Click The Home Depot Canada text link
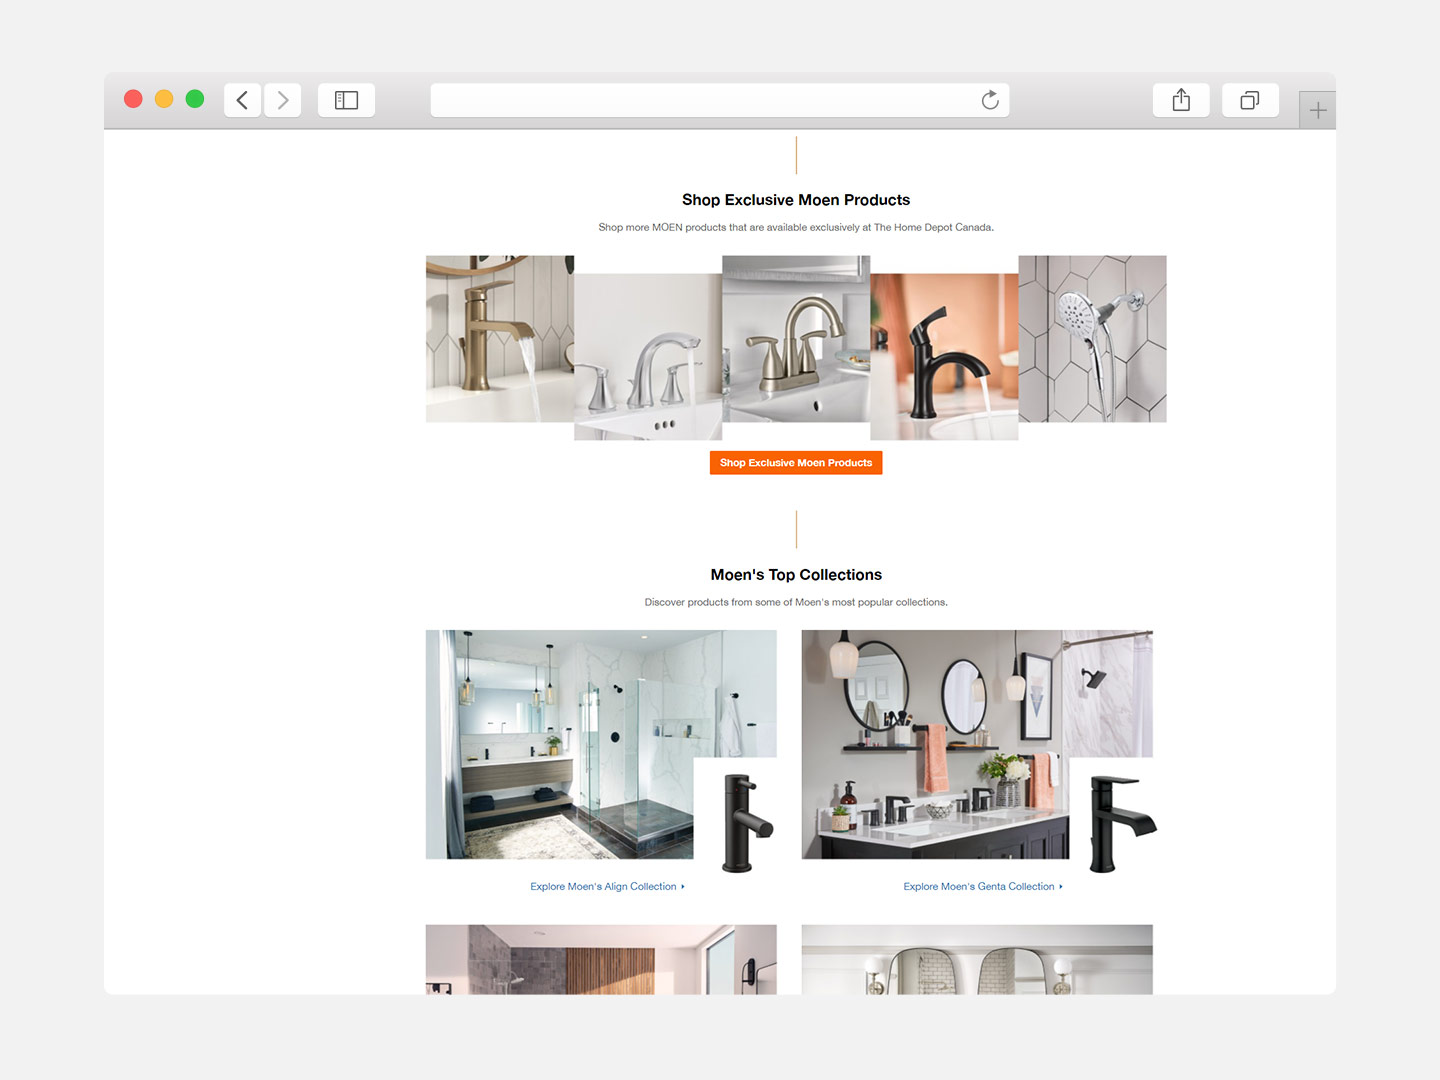 (x=932, y=227)
